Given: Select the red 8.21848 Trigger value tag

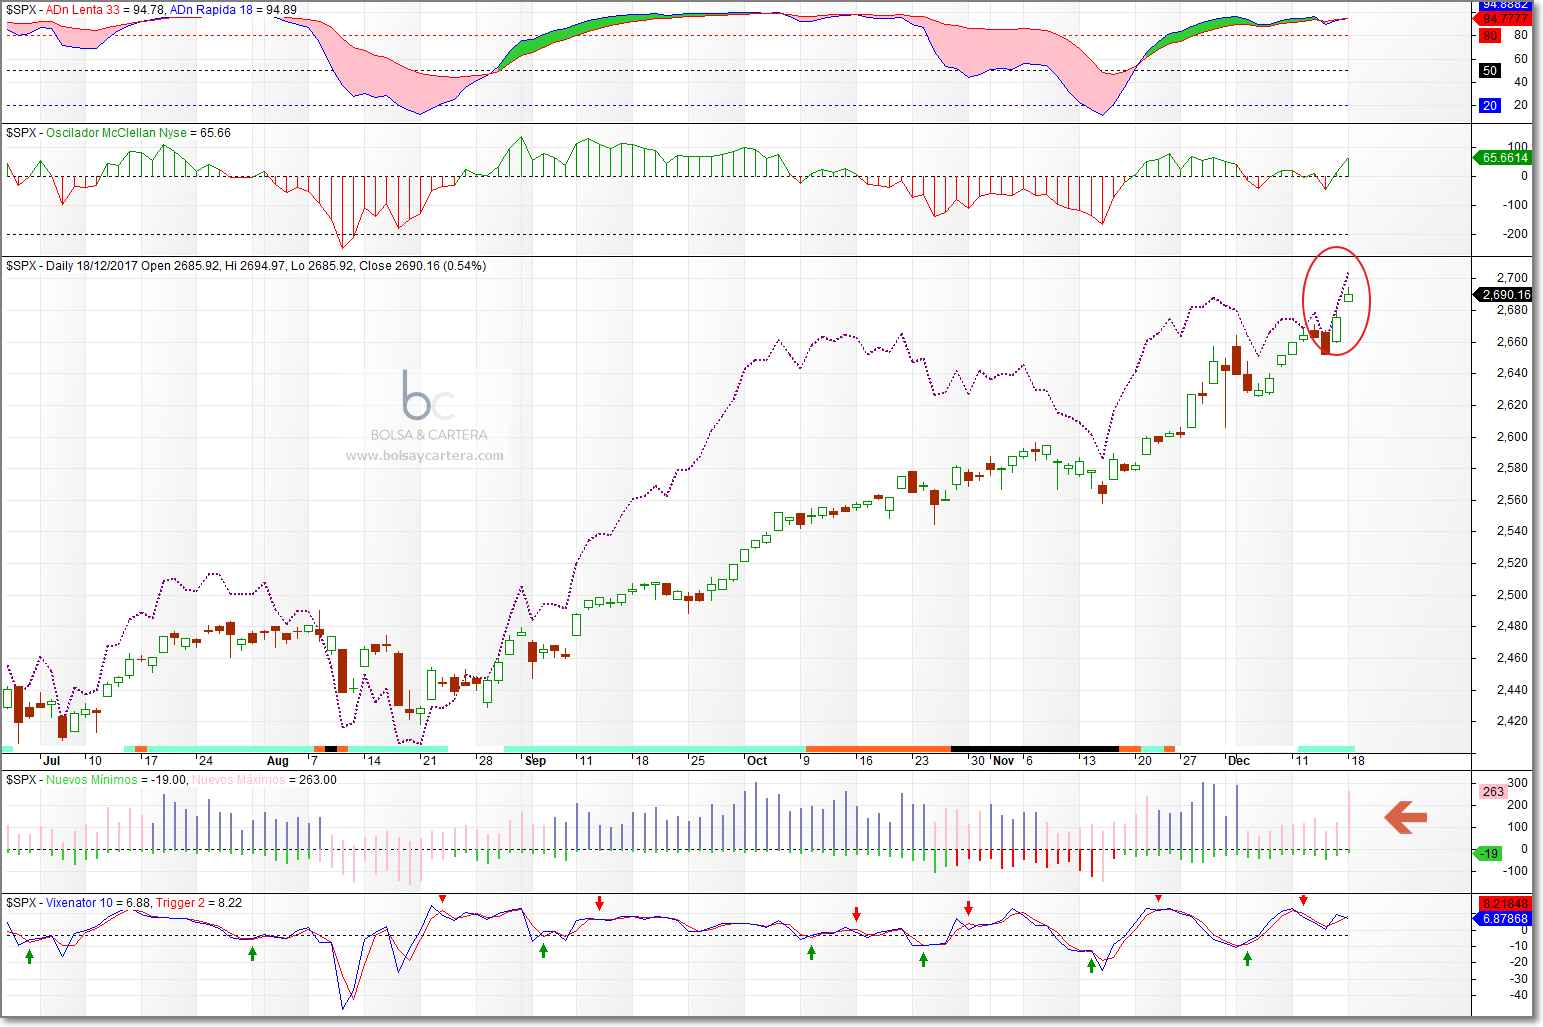Looking at the screenshot, I should coord(1505,904).
